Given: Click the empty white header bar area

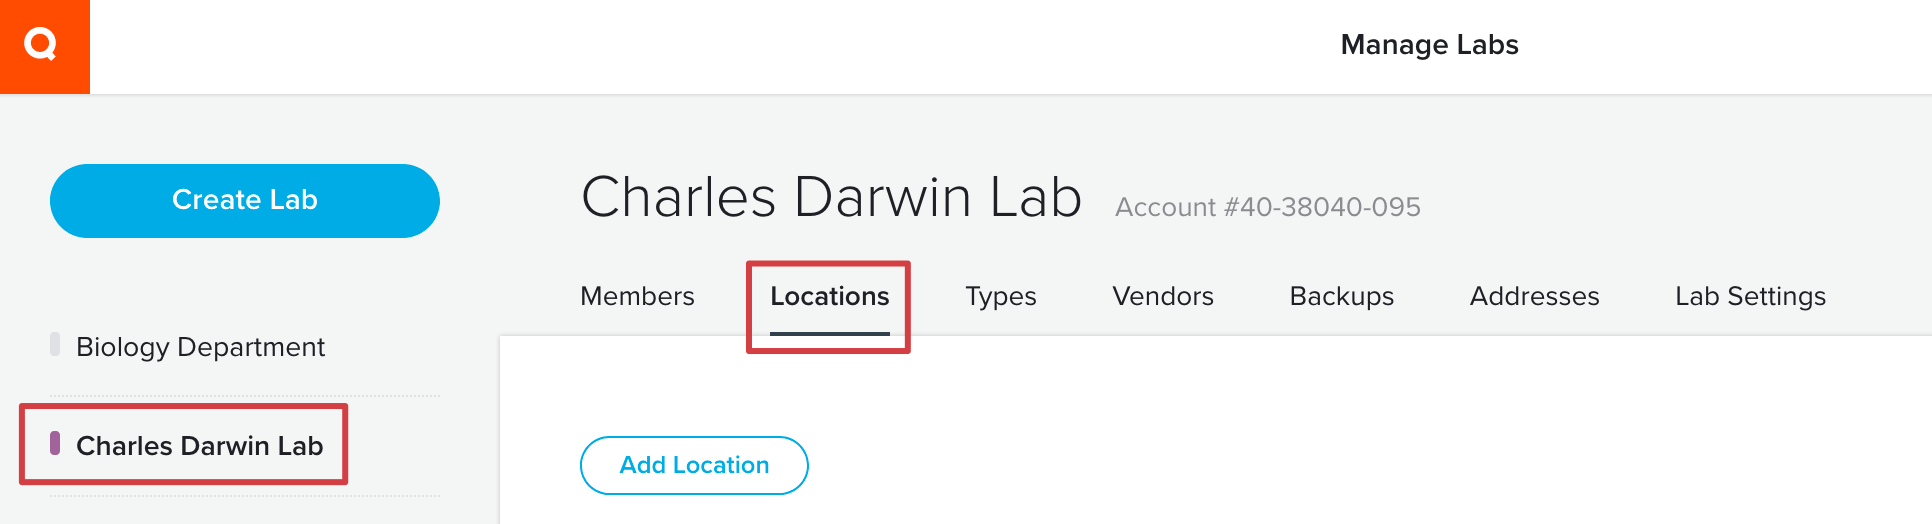Looking at the screenshot, I should (700, 47).
